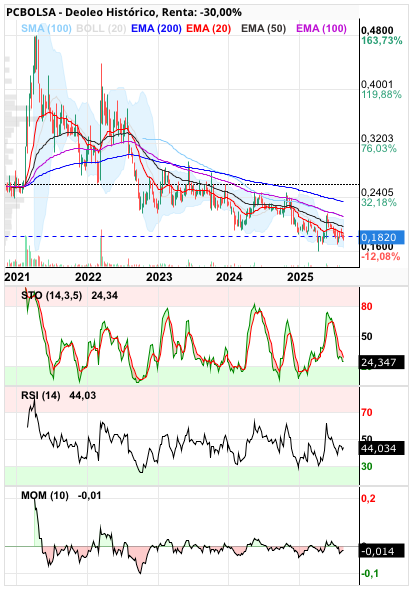Select the 2023 year label on time axis

click(x=159, y=277)
